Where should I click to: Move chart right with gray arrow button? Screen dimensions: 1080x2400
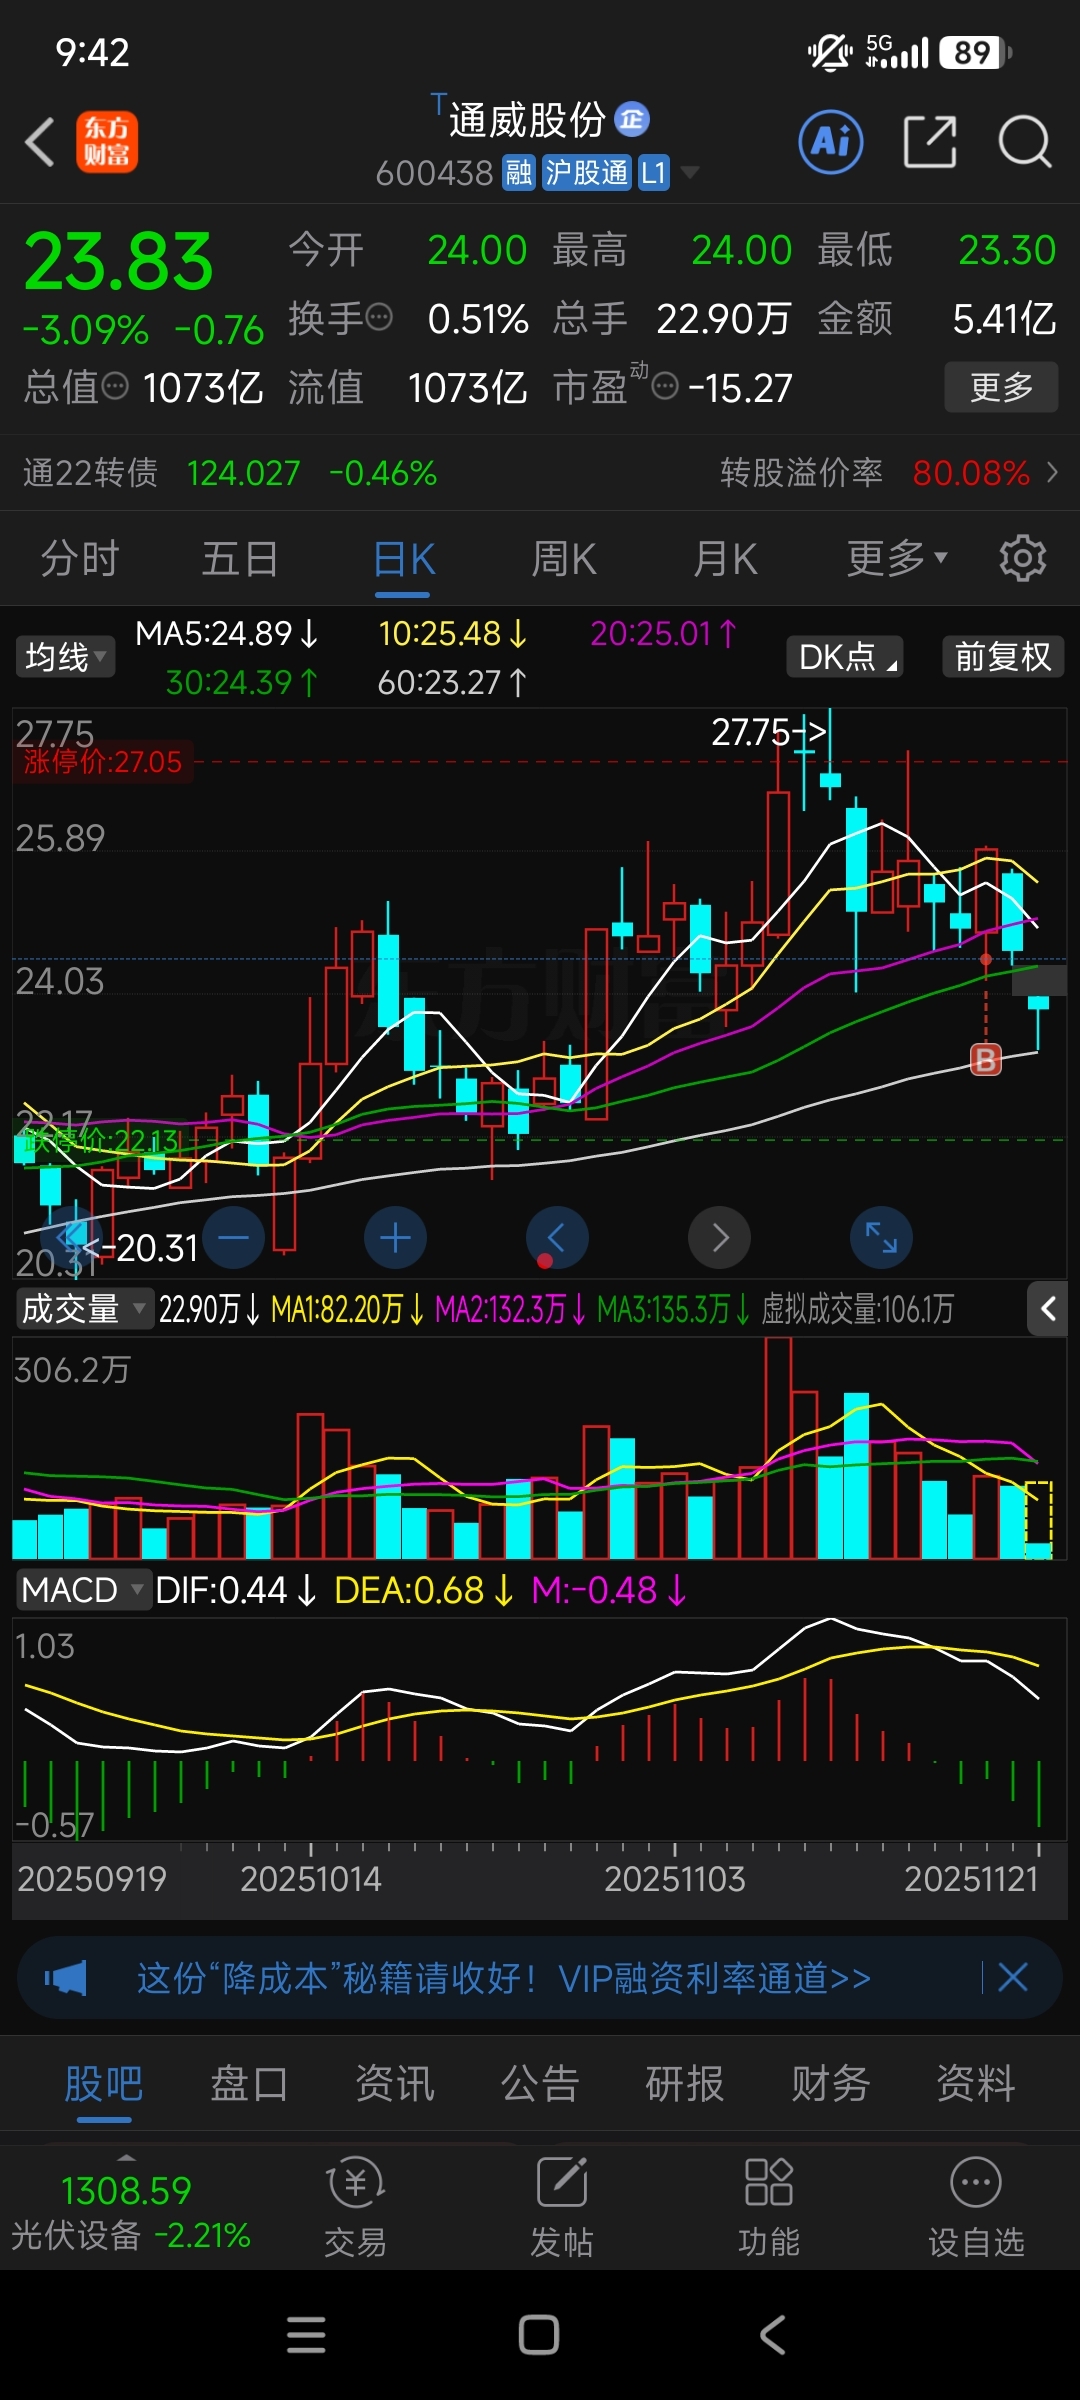(x=719, y=1238)
